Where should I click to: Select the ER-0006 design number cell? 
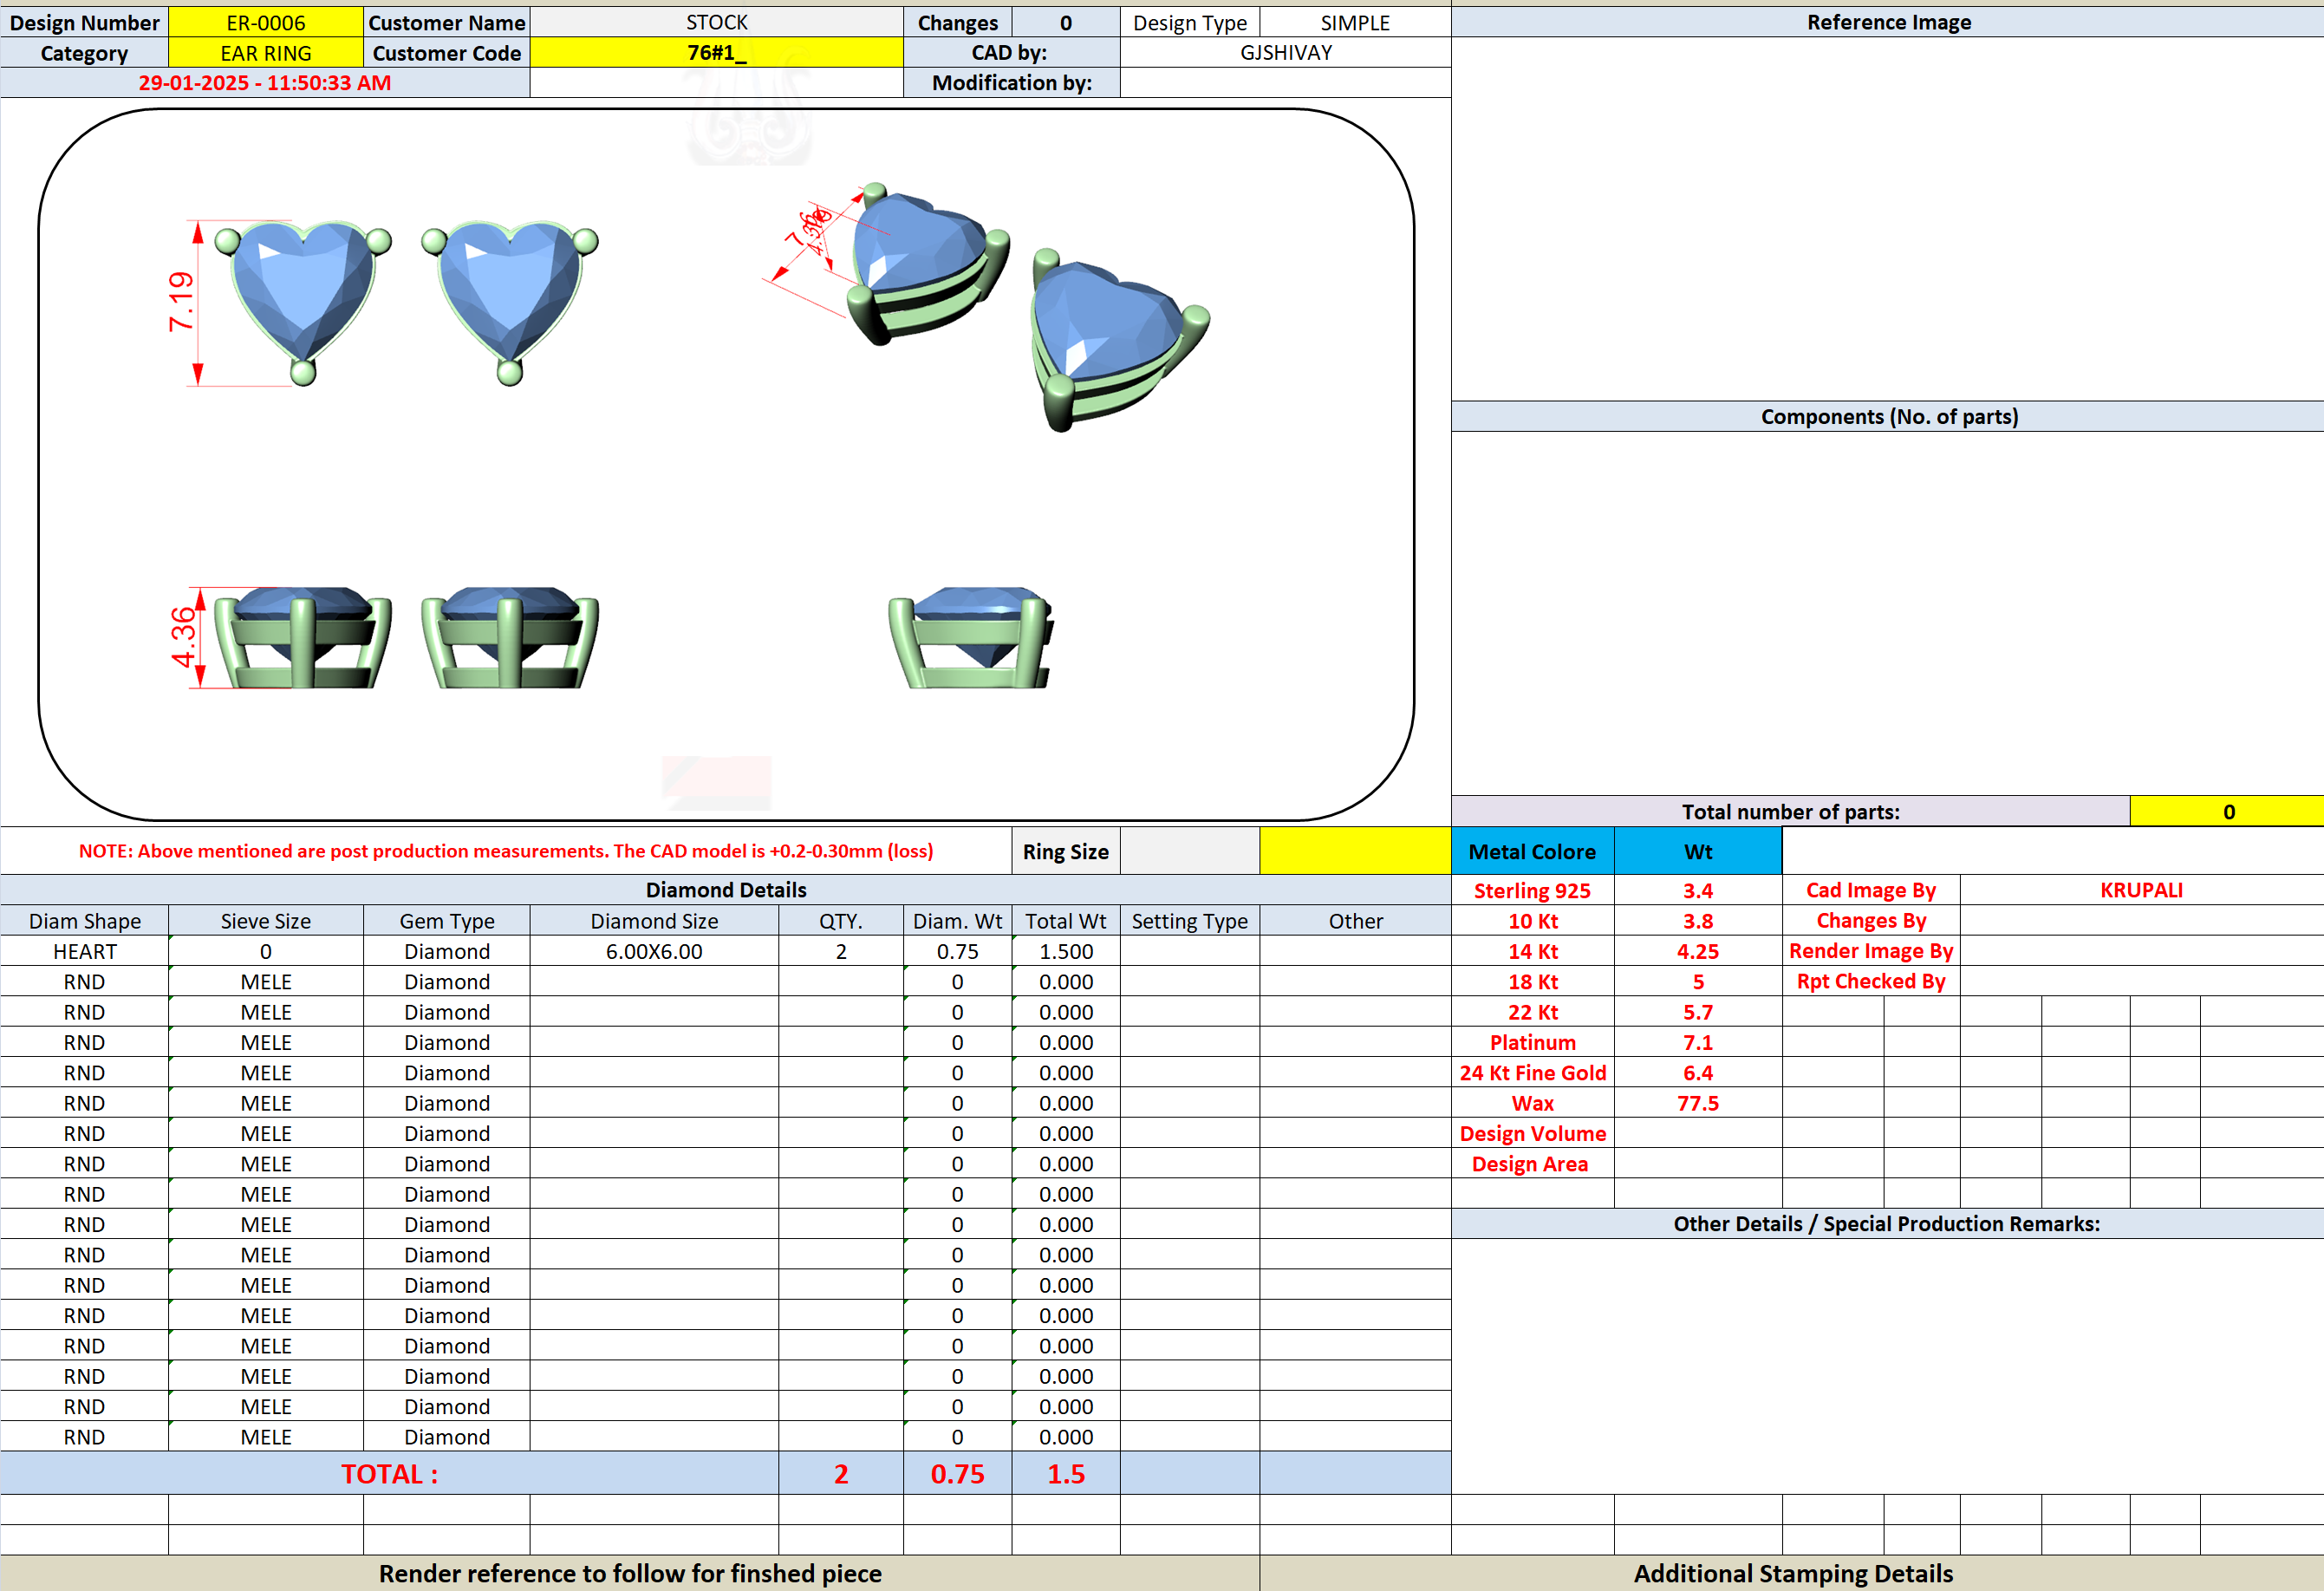pos(265,22)
